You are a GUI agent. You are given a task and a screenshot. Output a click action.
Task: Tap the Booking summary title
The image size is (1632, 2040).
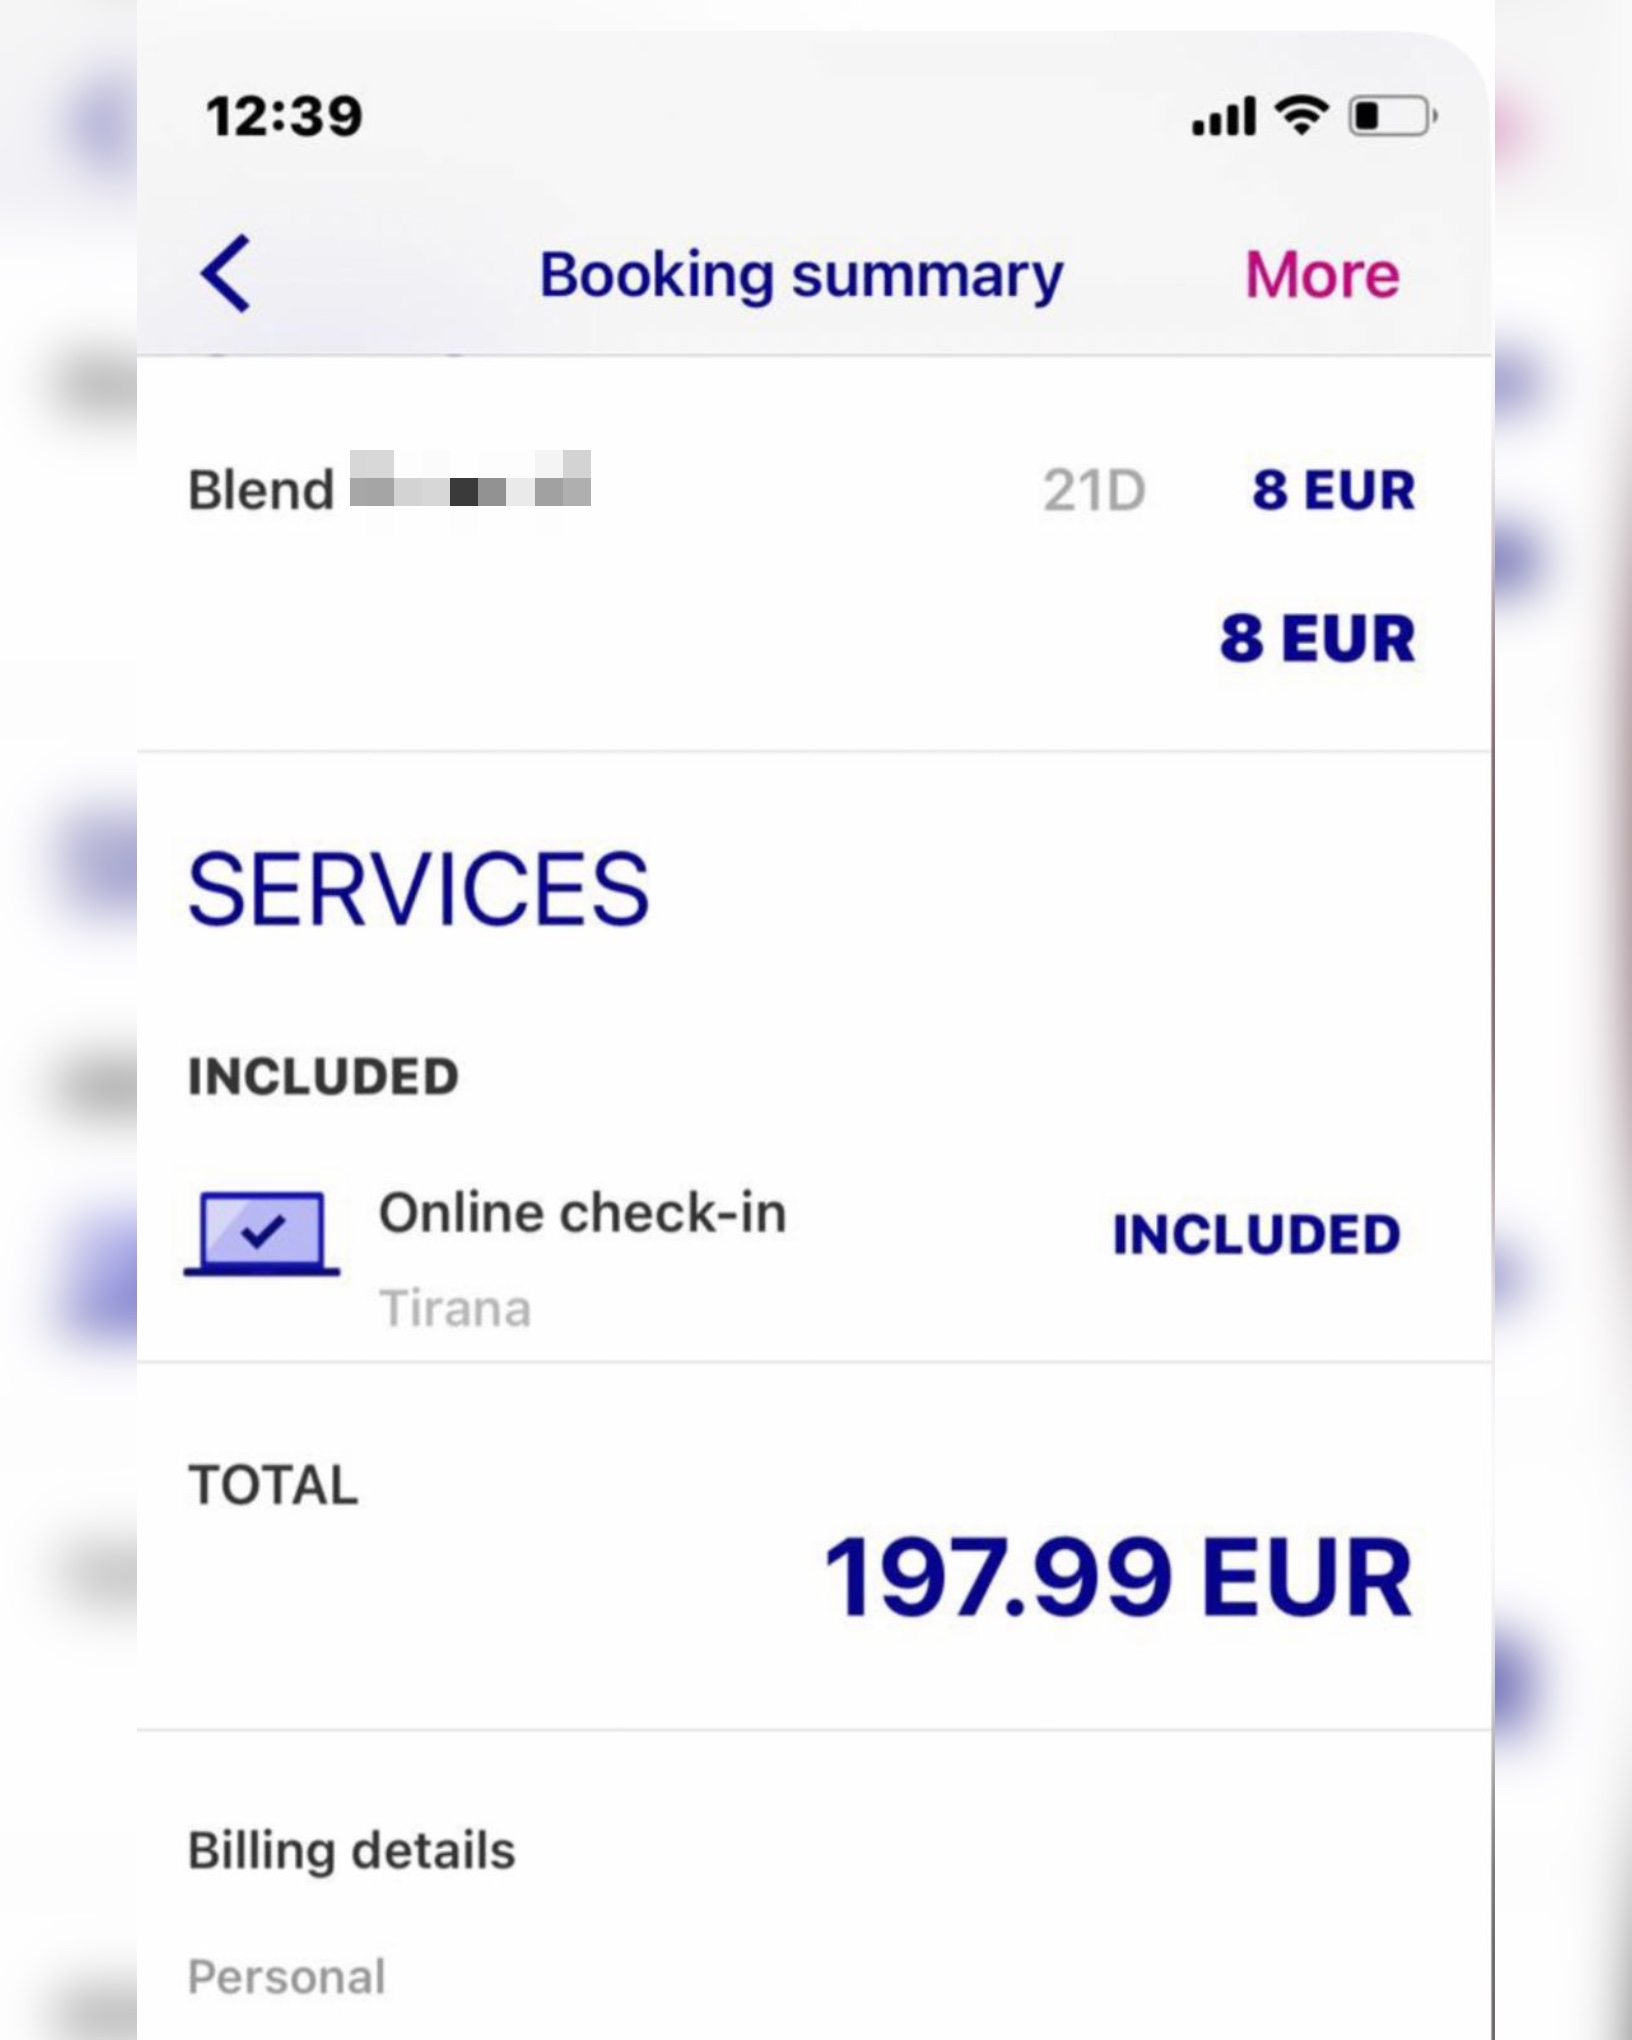point(801,276)
